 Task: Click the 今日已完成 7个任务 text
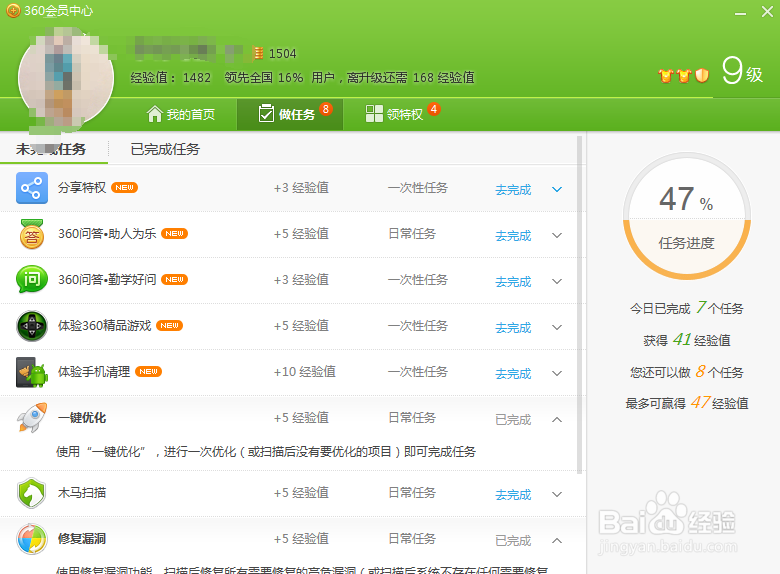(686, 308)
